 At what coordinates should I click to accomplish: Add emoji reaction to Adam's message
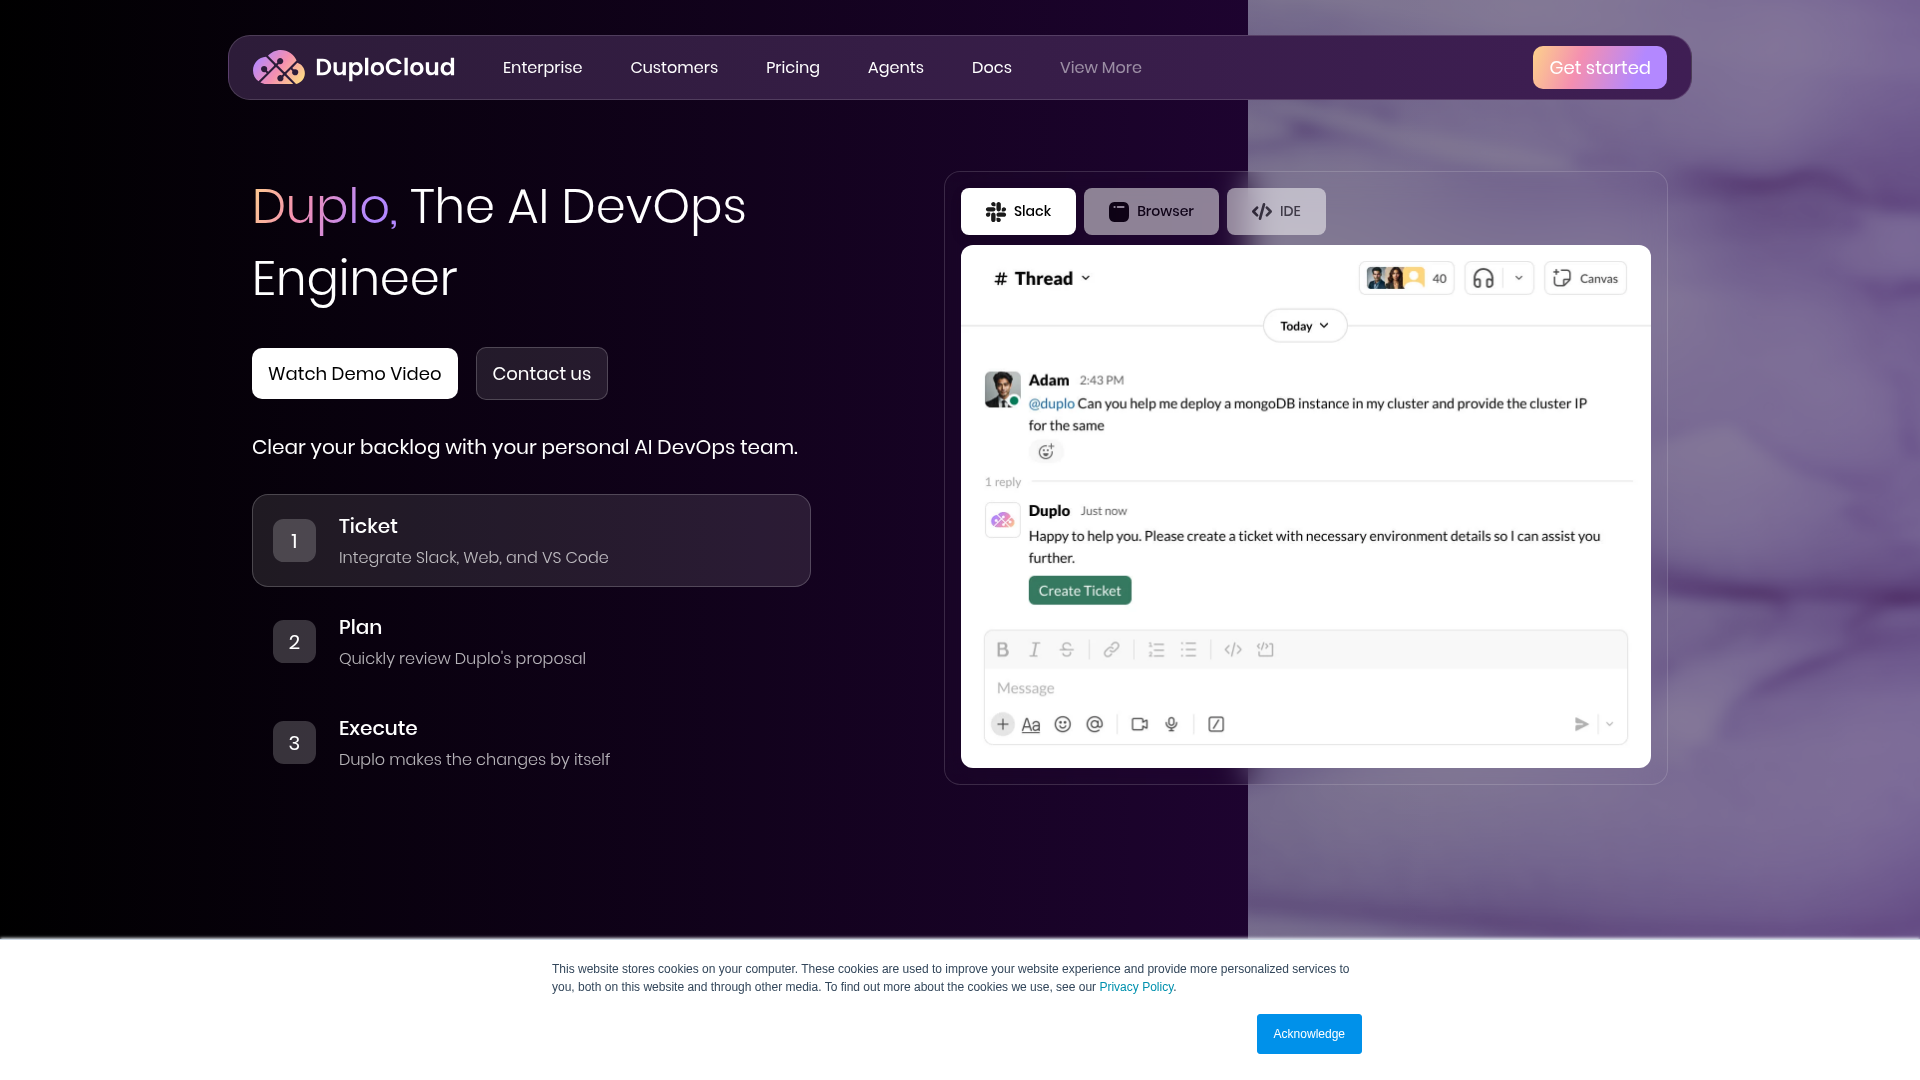tap(1046, 451)
